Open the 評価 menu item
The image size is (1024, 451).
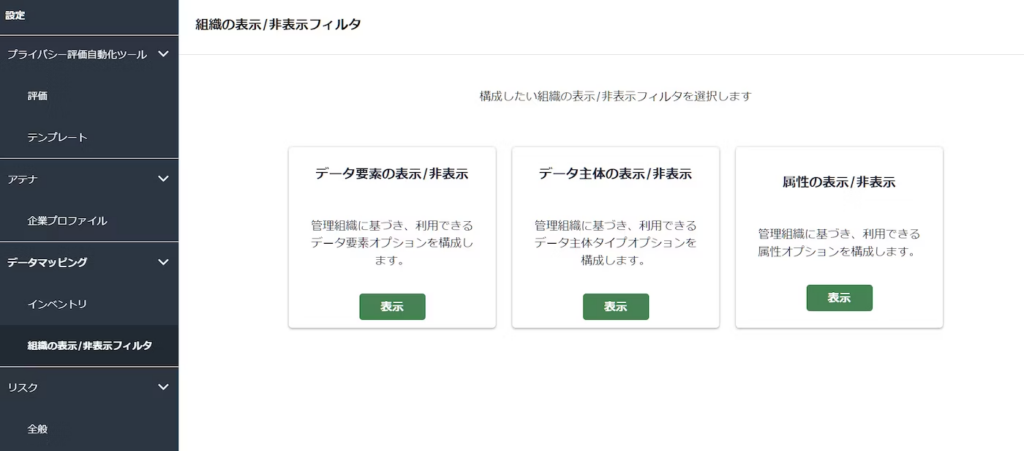tap(38, 96)
